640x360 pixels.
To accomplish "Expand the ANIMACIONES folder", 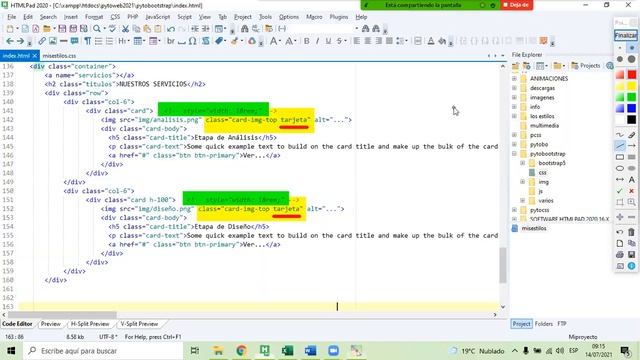I will (514, 78).
